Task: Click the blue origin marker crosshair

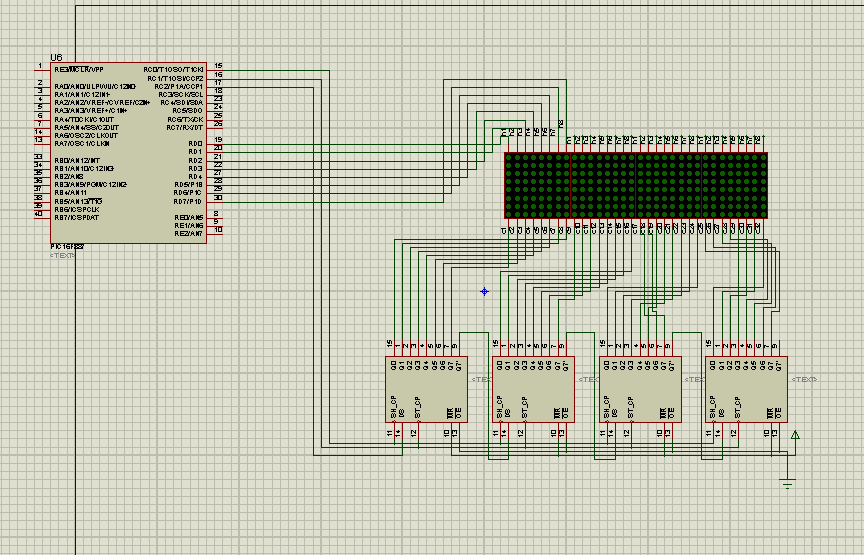Action: pos(484,292)
